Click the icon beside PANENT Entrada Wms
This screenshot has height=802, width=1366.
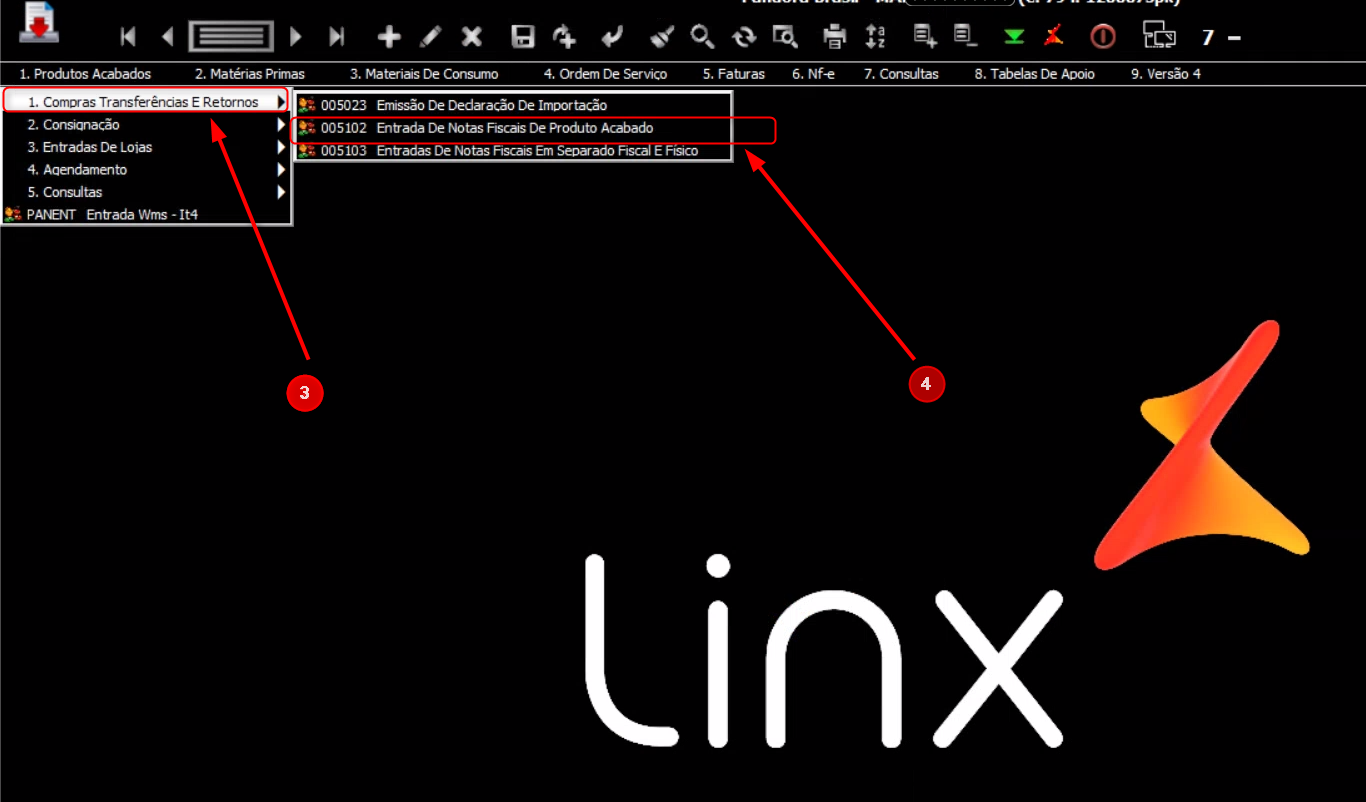pyautogui.click(x=13, y=214)
